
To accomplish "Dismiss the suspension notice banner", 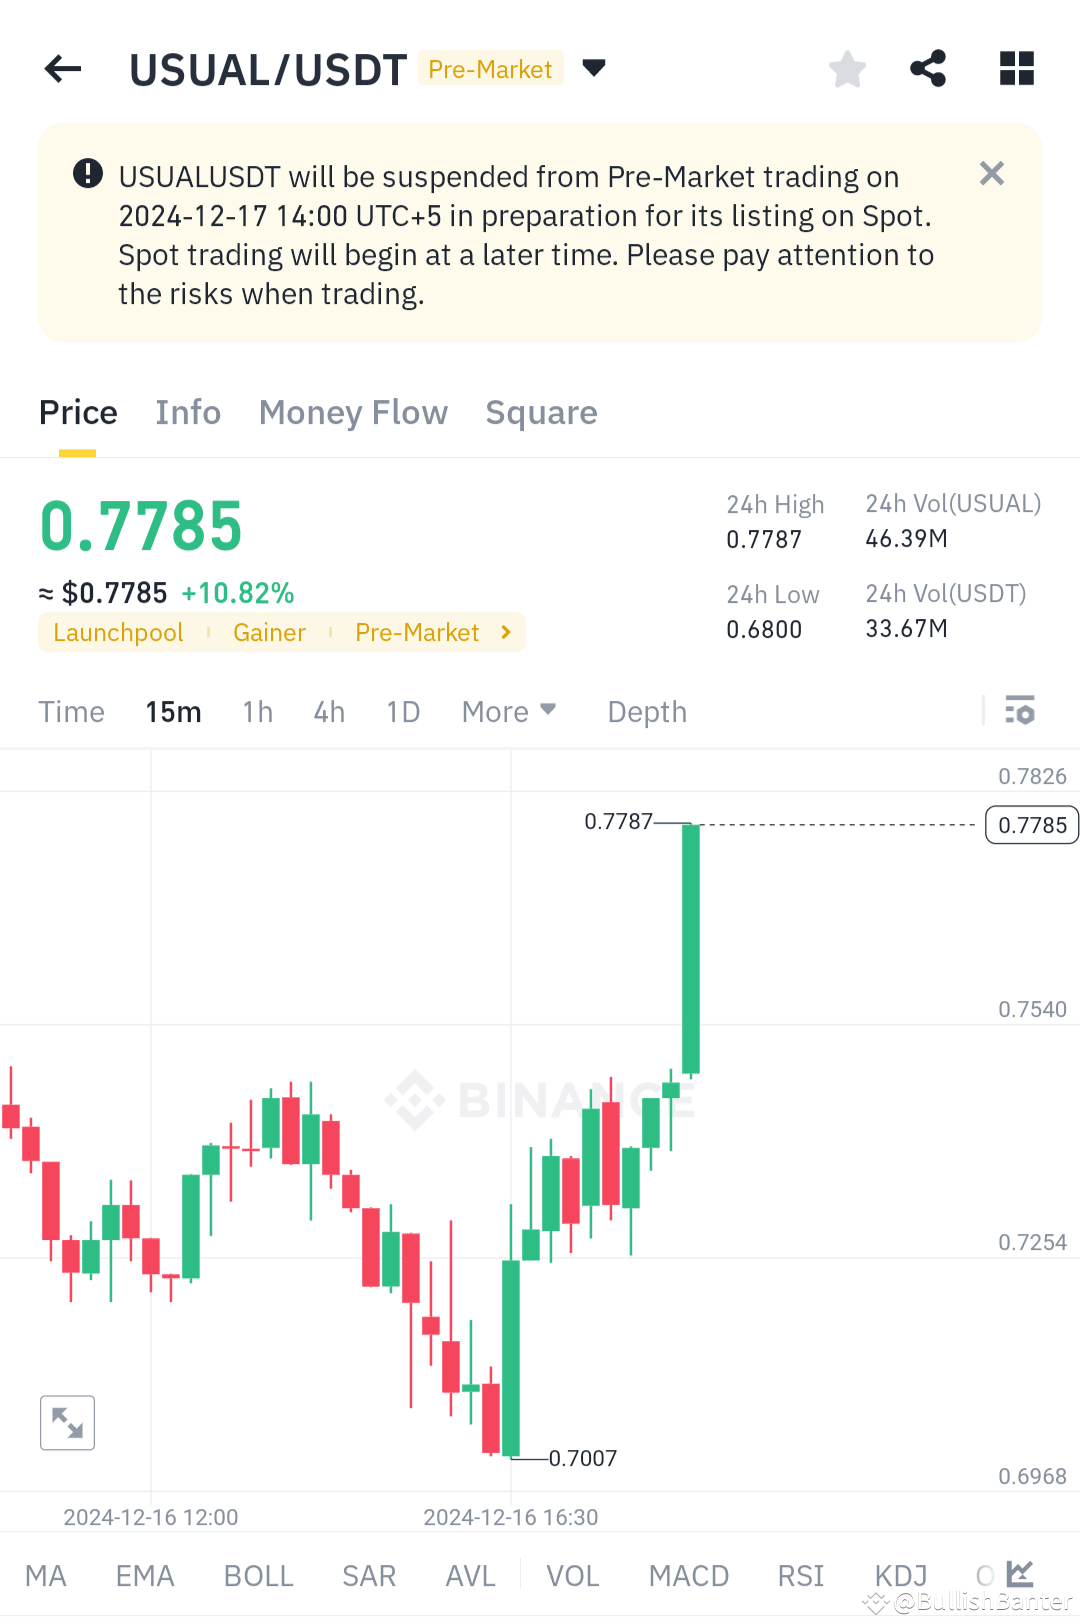I will click(991, 173).
